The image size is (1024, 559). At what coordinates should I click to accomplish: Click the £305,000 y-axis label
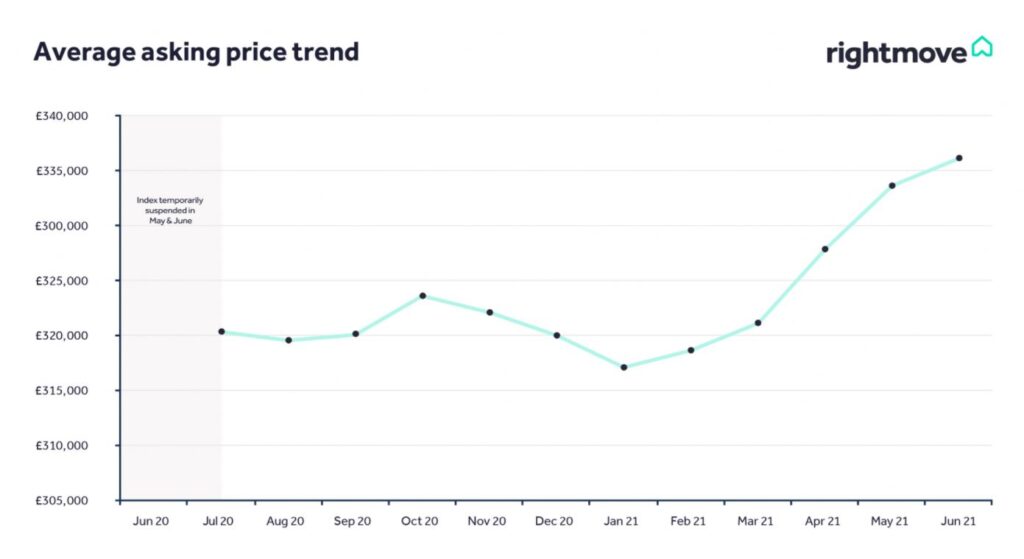coord(62,500)
